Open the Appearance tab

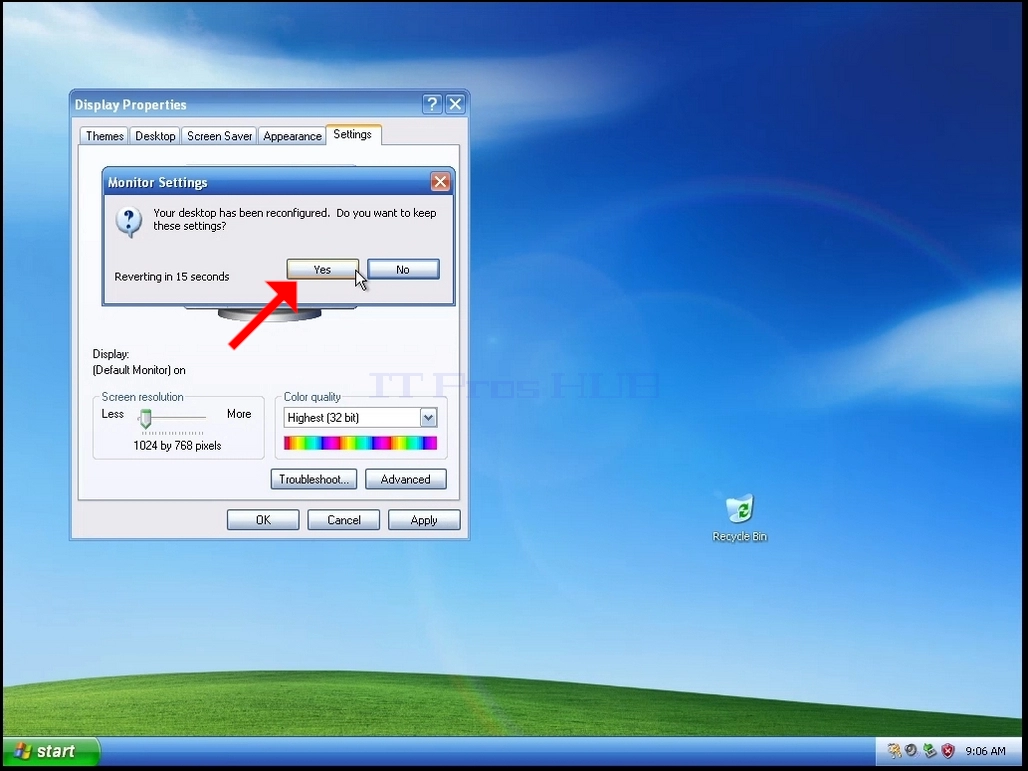point(292,136)
